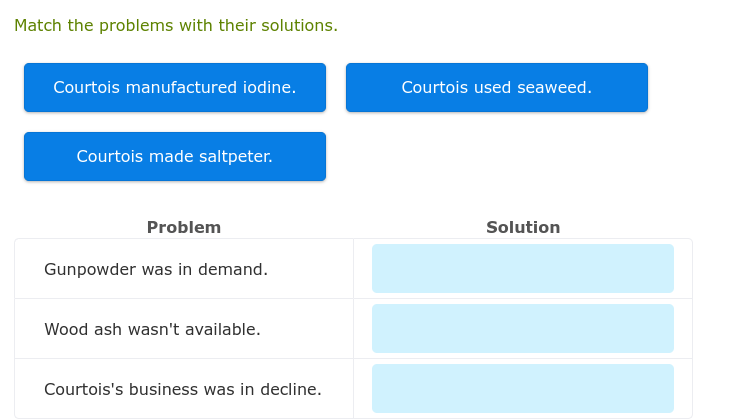Image resolution: width=732 pixels, height=419 pixels.
Task: Click solution slot for Courtois's business decline
Action: [x=522, y=389]
